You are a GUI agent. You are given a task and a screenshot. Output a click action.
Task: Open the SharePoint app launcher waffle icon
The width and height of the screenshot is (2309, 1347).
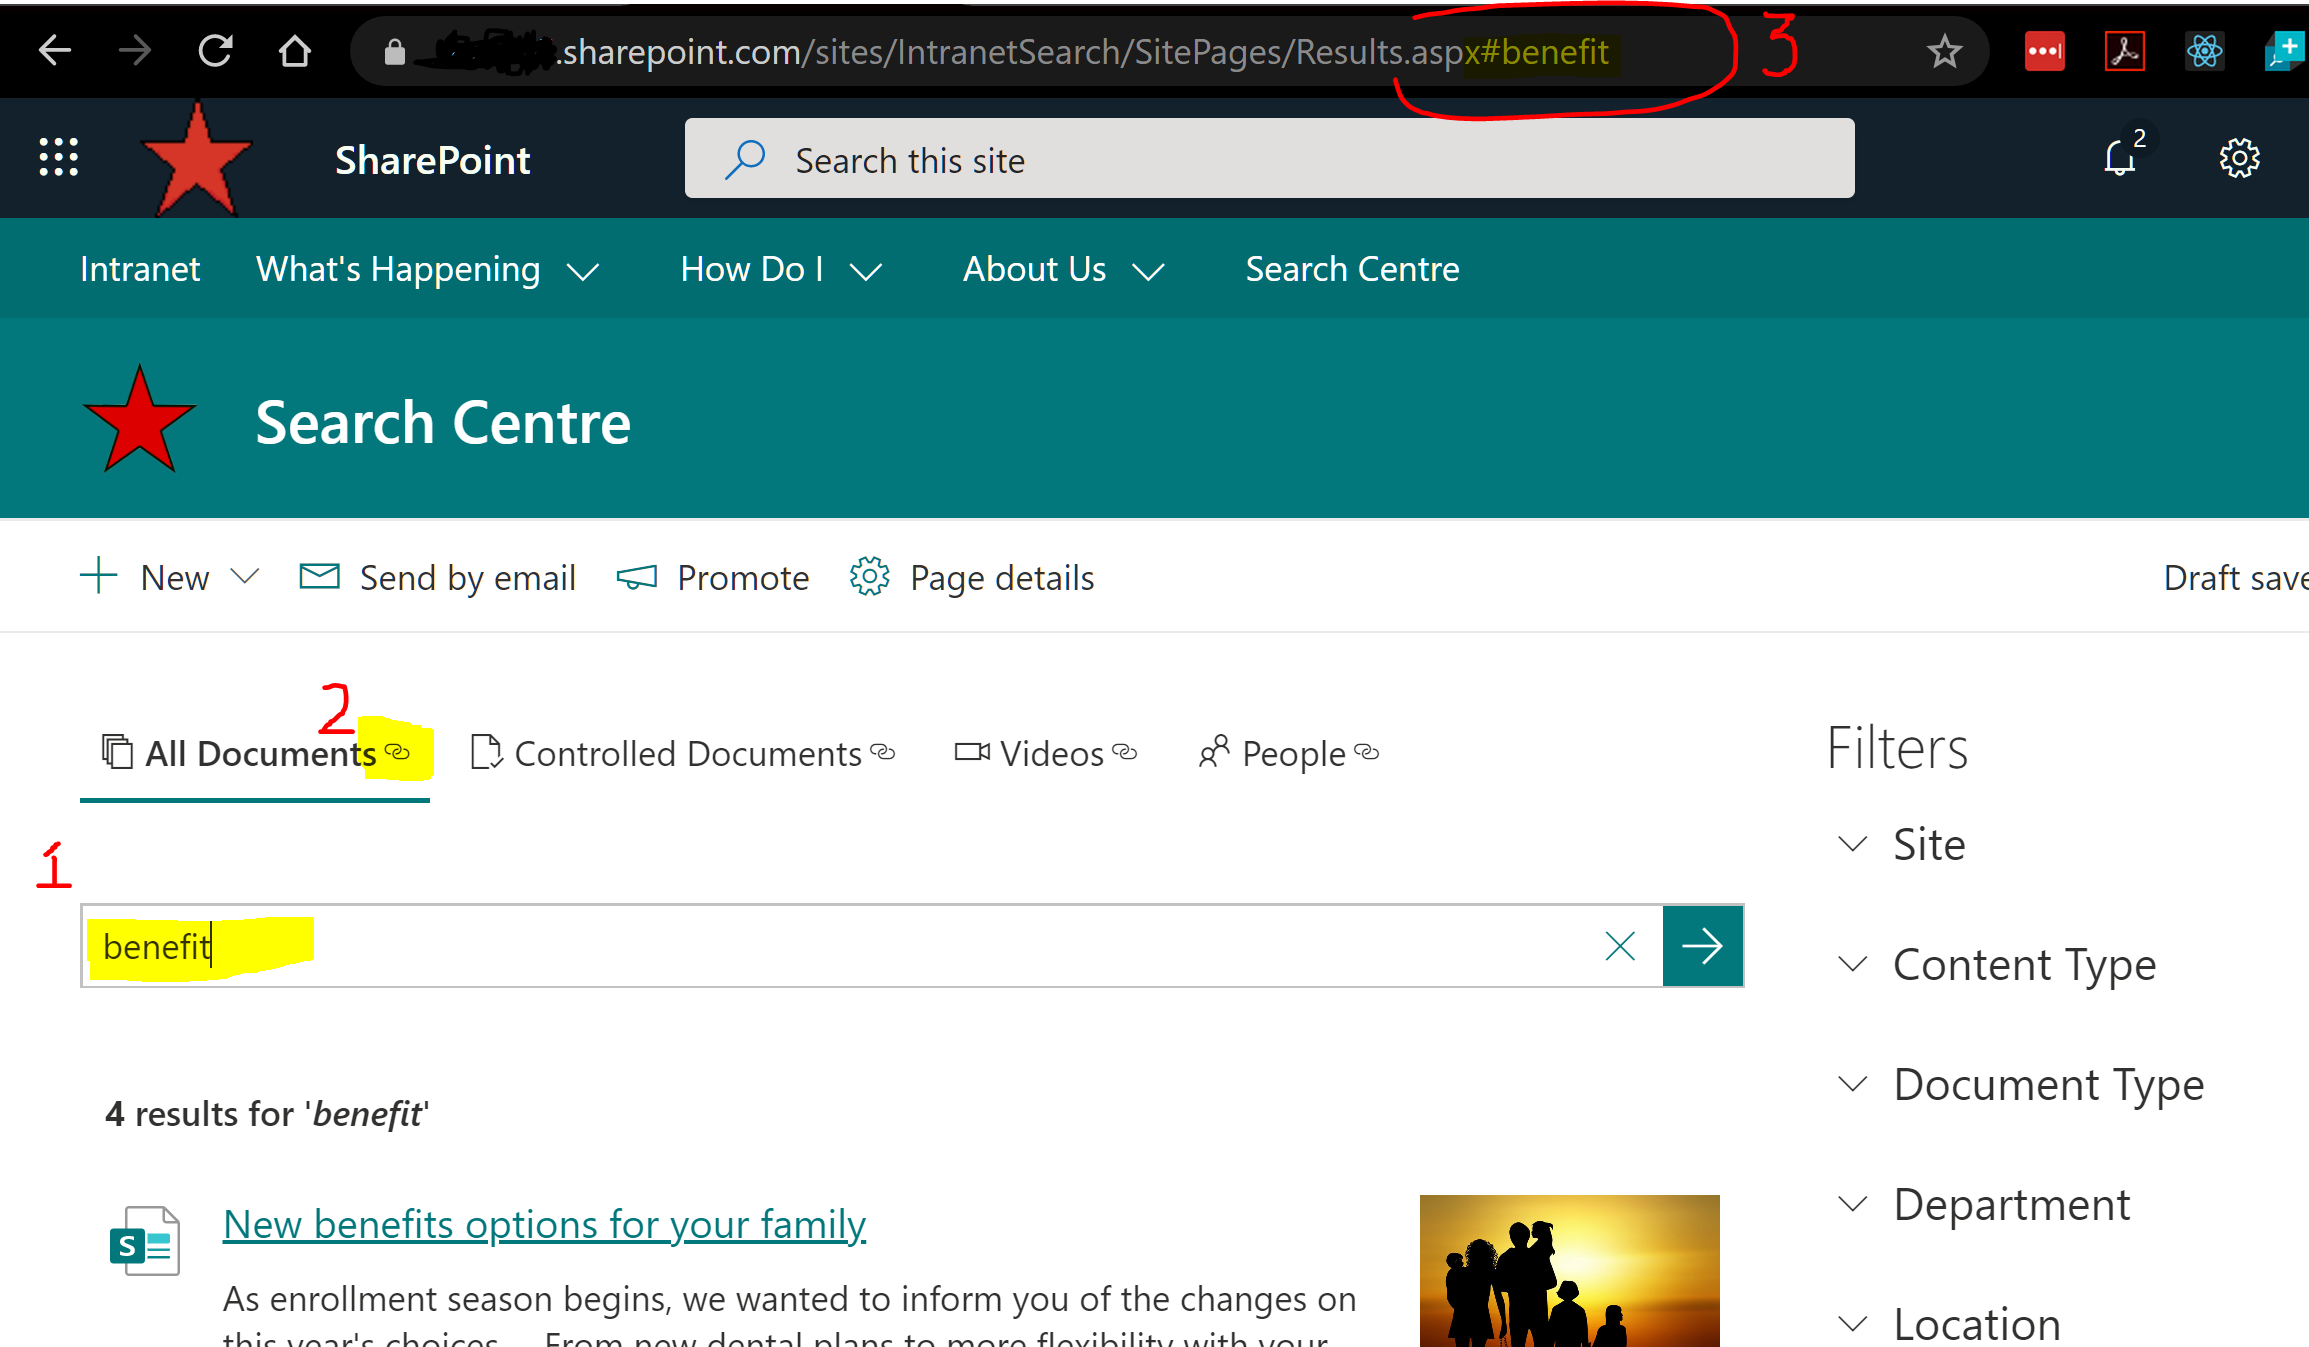click(57, 157)
